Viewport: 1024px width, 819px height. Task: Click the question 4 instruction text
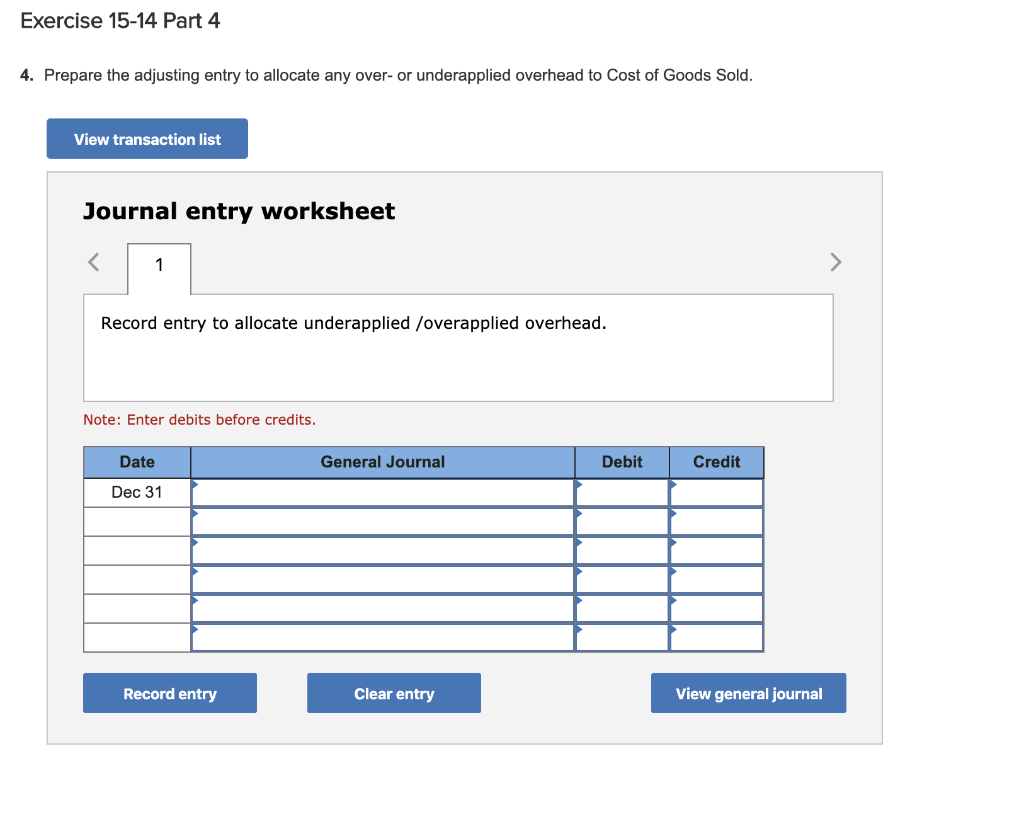pyautogui.click(x=398, y=76)
